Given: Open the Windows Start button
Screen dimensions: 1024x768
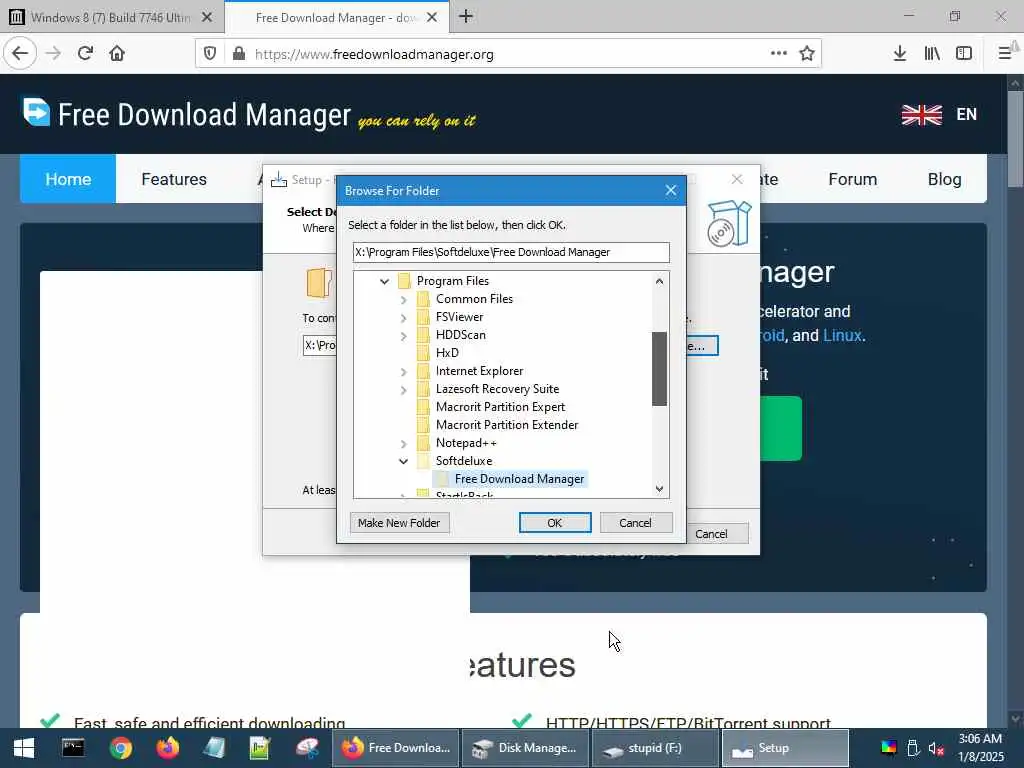Looking at the screenshot, I should [24, 748].
